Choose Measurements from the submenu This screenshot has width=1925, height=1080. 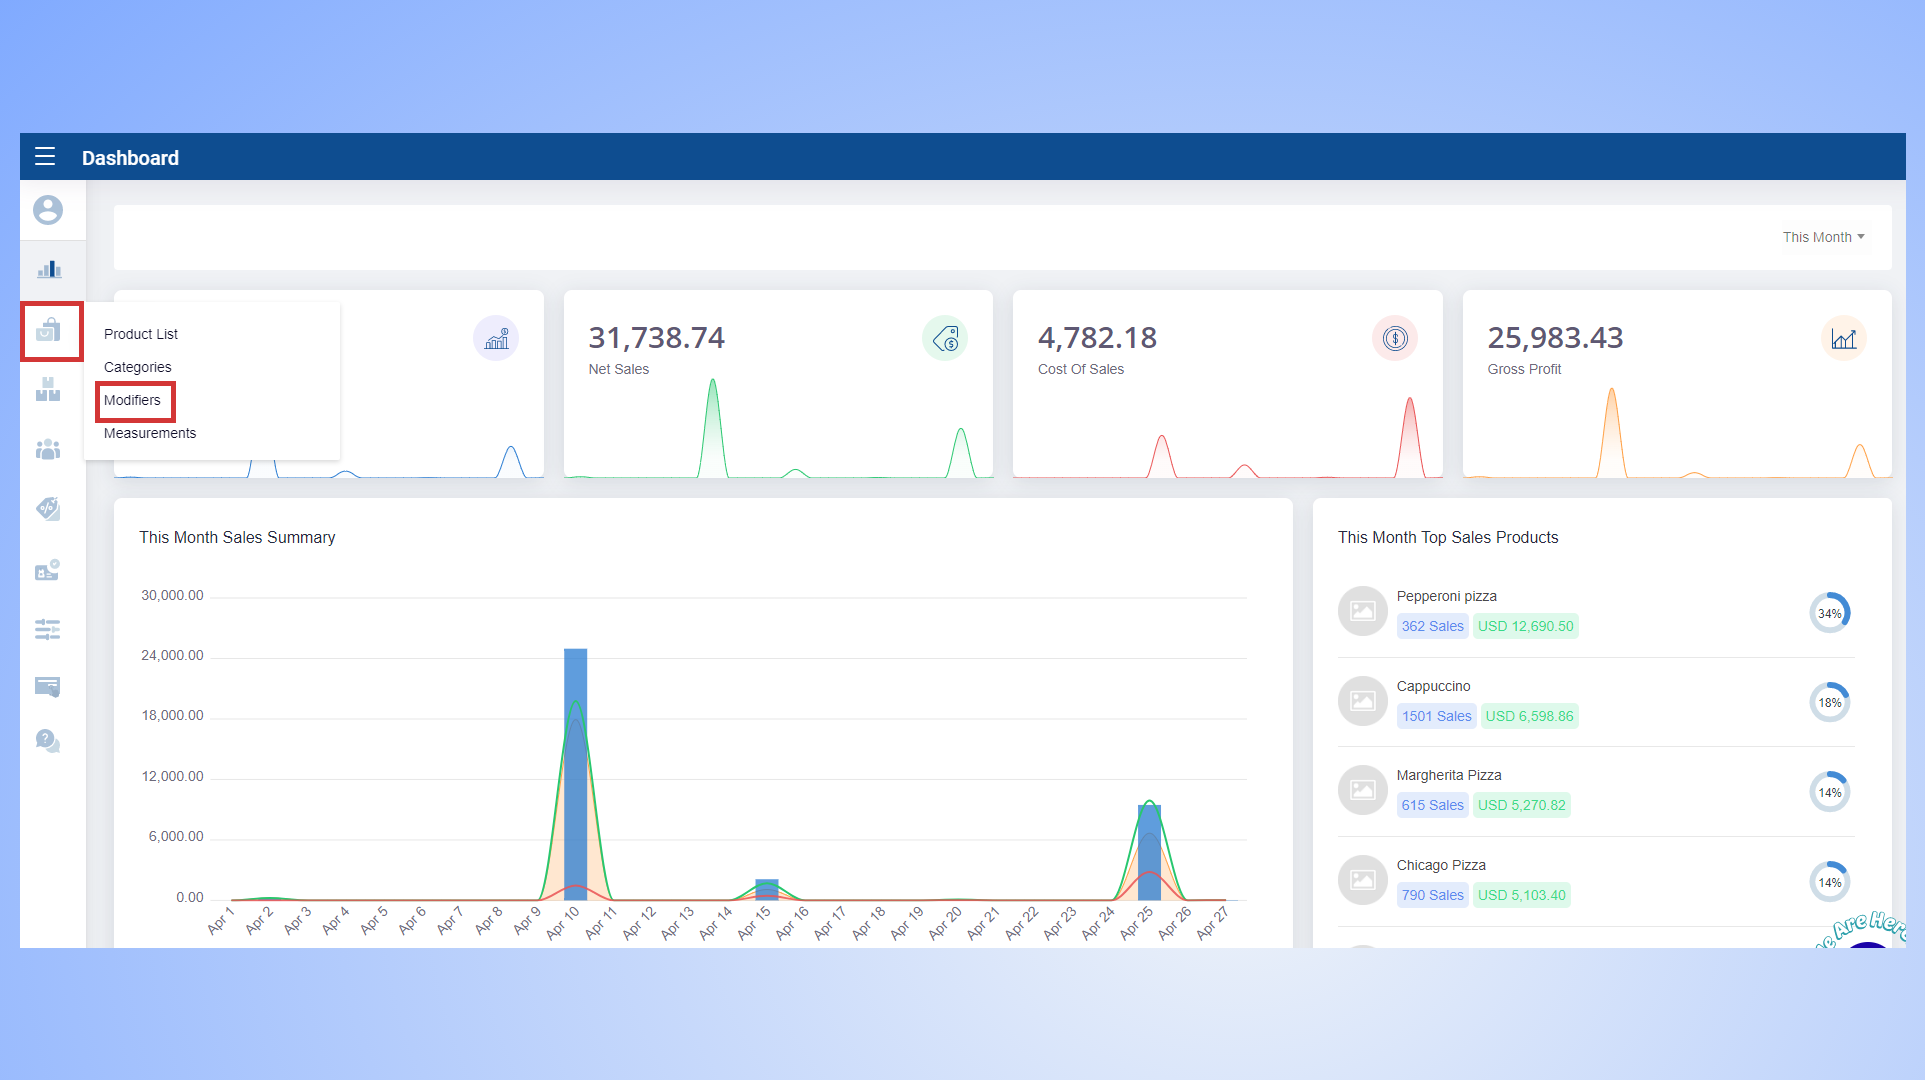[150, 433]
